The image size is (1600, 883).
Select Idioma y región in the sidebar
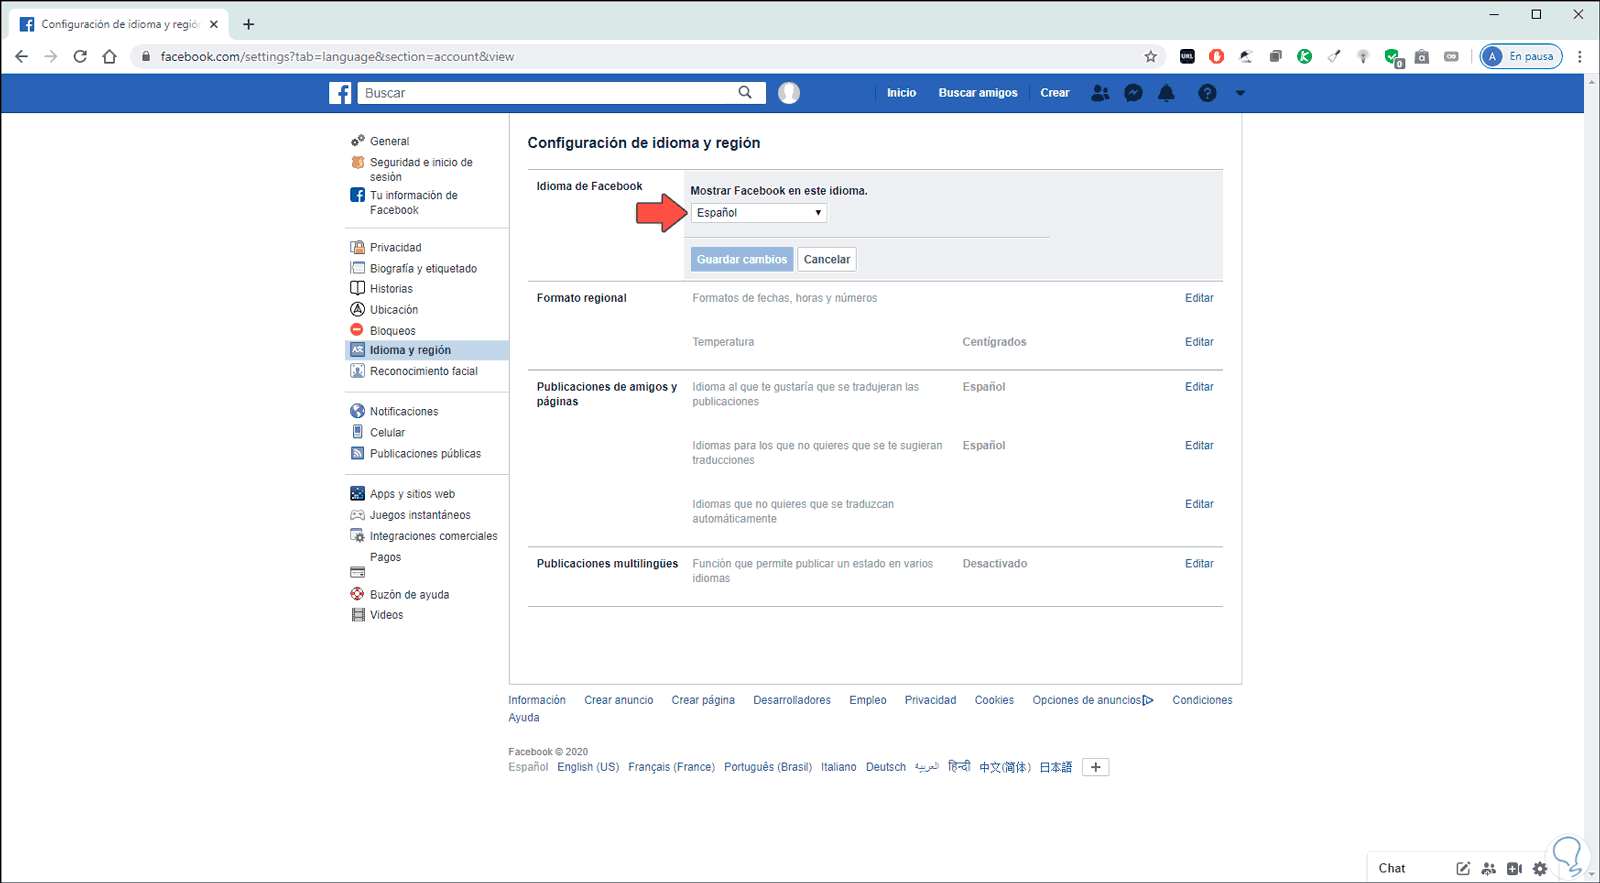[x=427, y=350]
